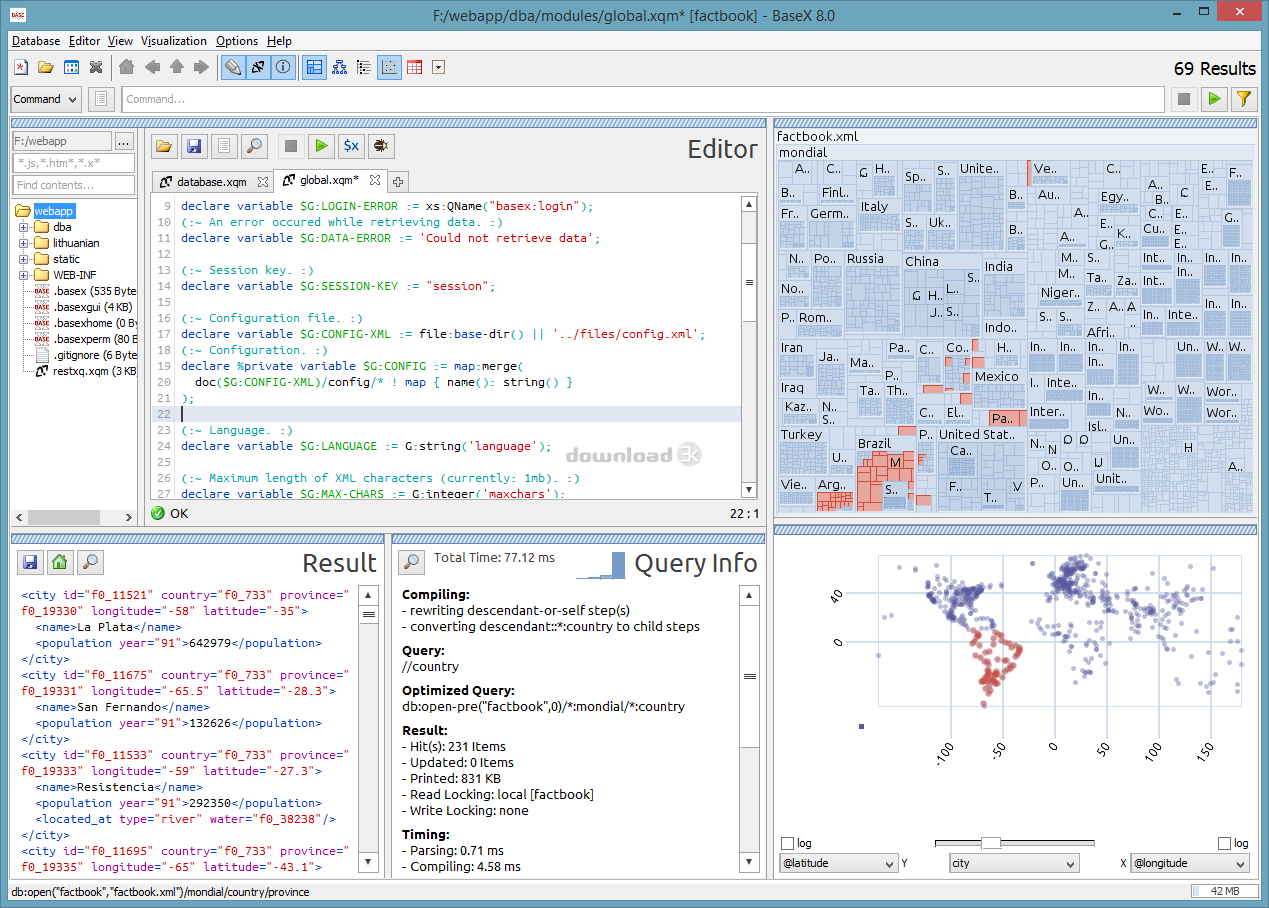This screenshot has width=1269, height=908.
Task: Open the Options menu
Action: pos(237,41)
